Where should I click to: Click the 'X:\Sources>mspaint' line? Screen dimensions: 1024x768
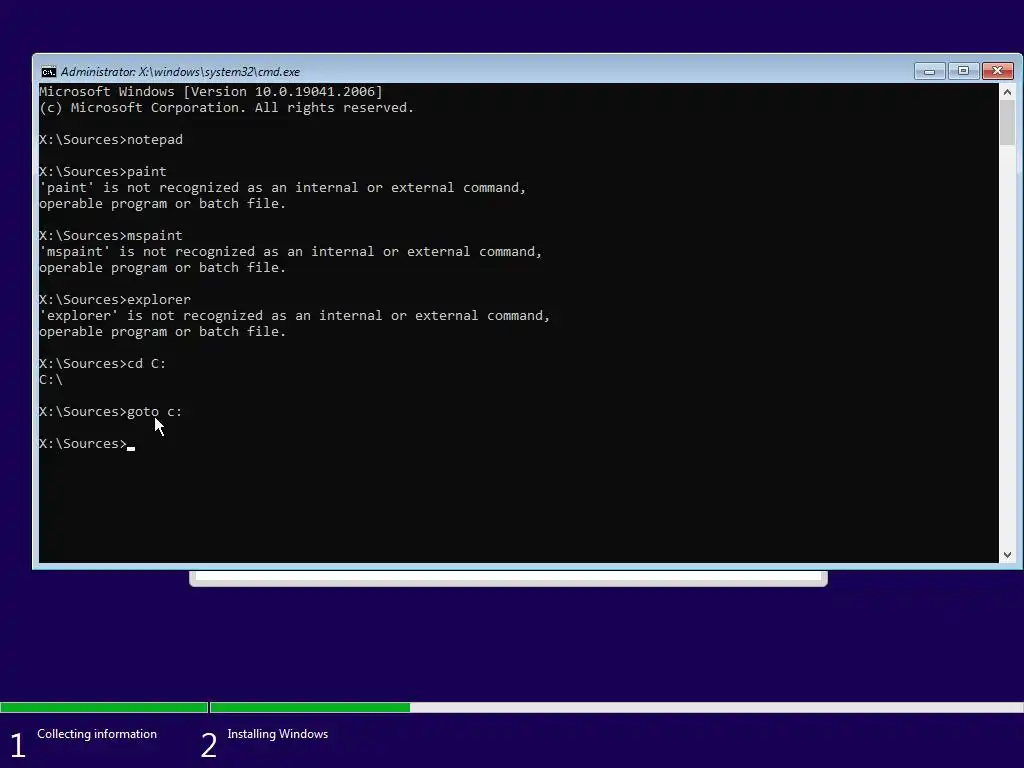[x=111, y=236]
